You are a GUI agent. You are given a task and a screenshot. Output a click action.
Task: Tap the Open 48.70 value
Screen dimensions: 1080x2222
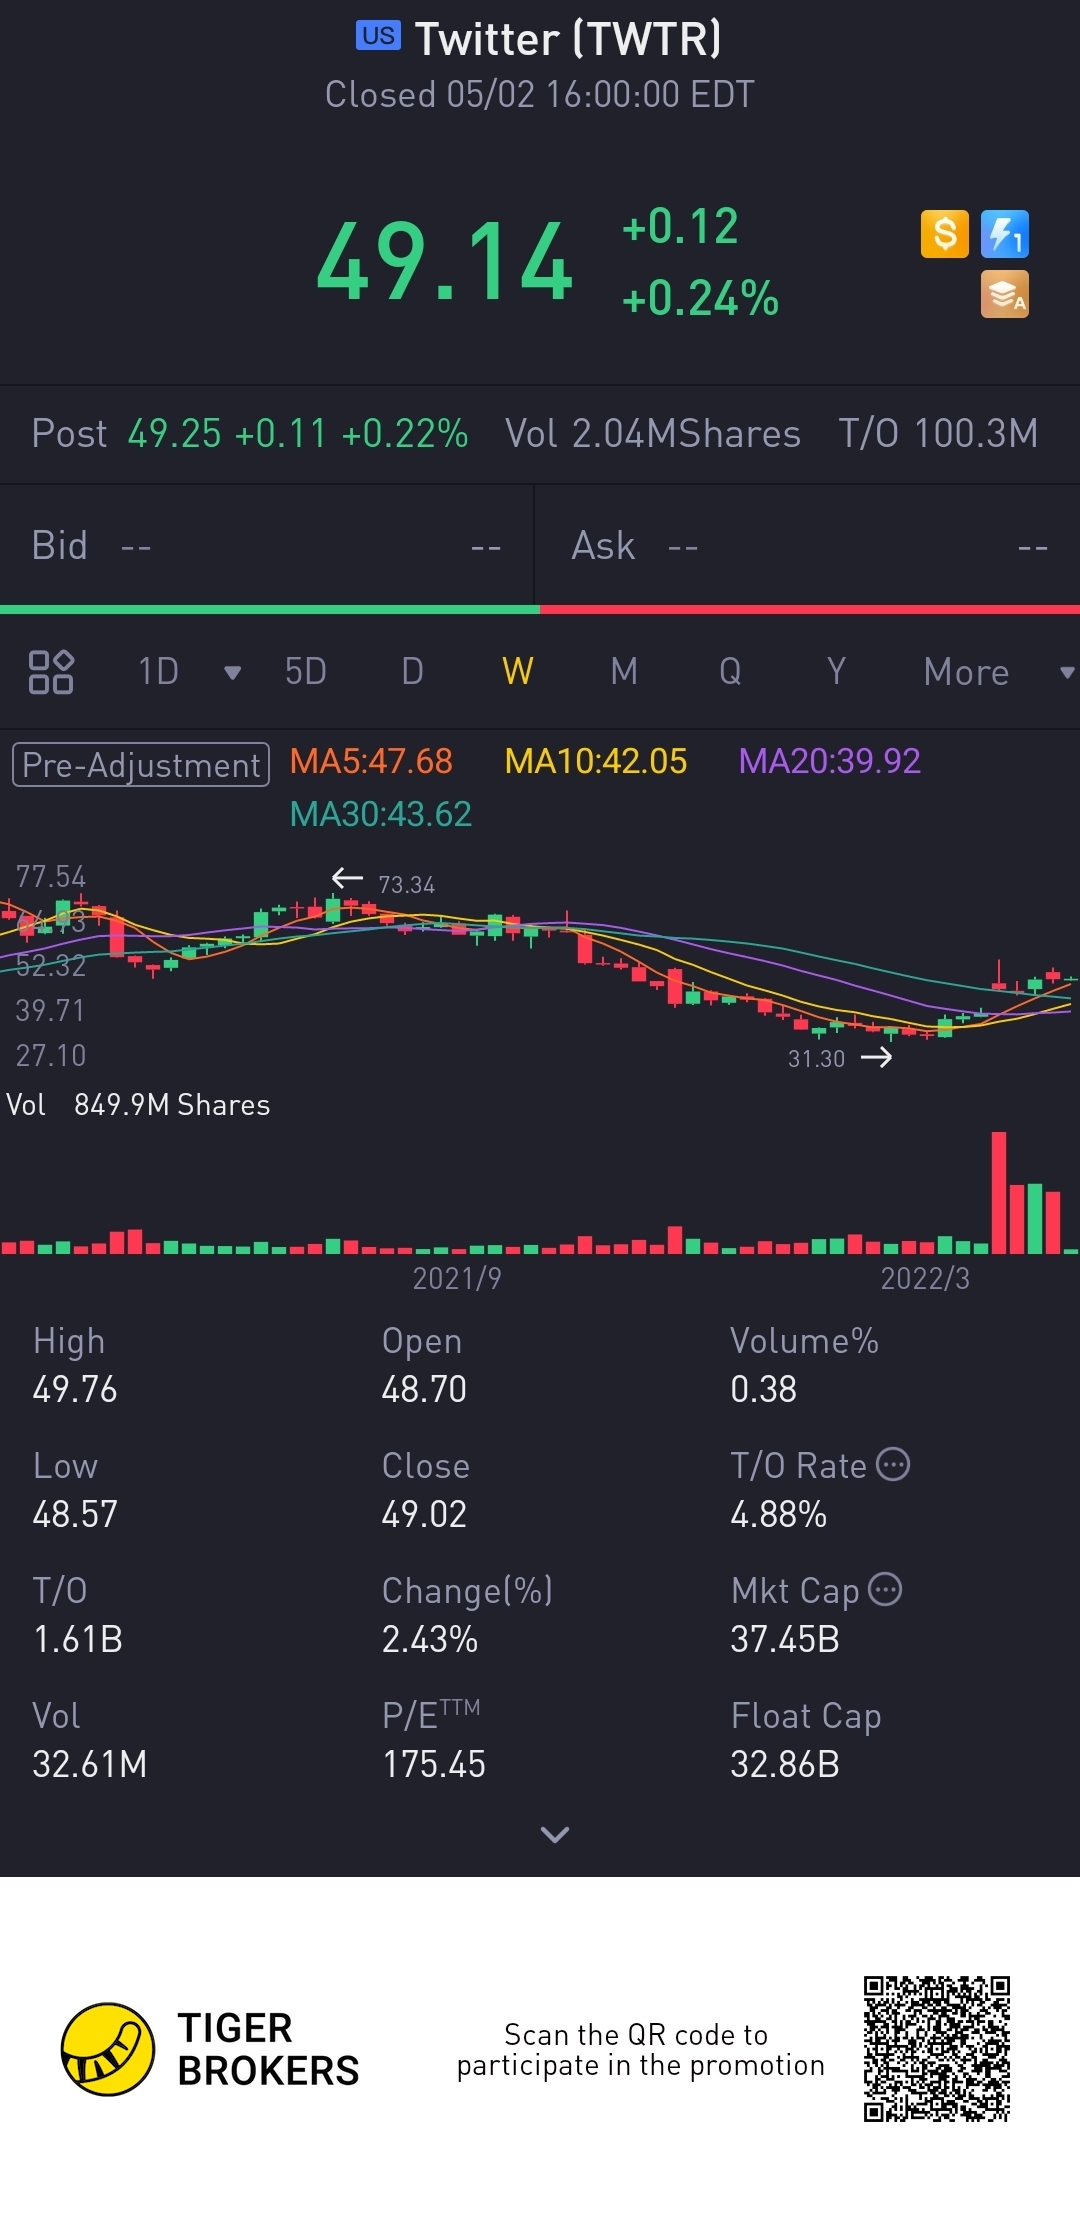point(424,1389)
